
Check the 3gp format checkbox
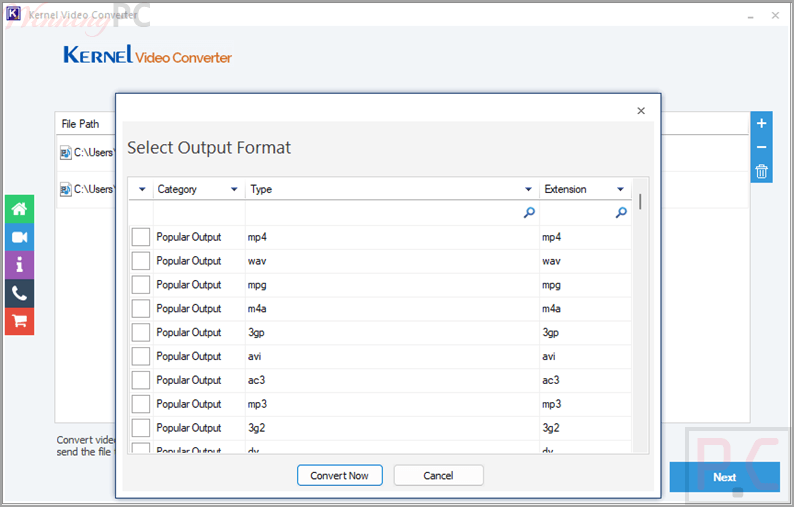(141, 332)
